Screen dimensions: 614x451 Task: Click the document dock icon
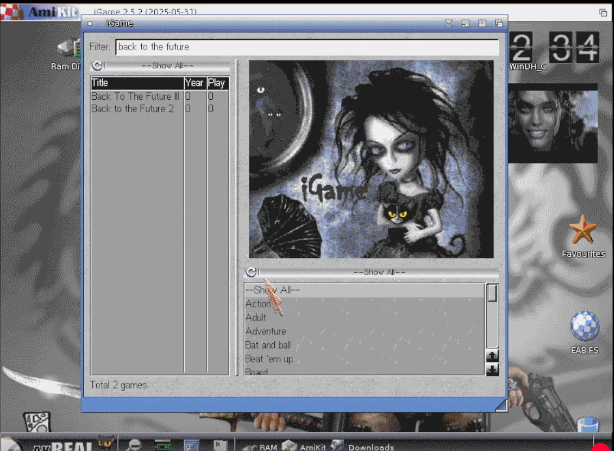point(220,446)
